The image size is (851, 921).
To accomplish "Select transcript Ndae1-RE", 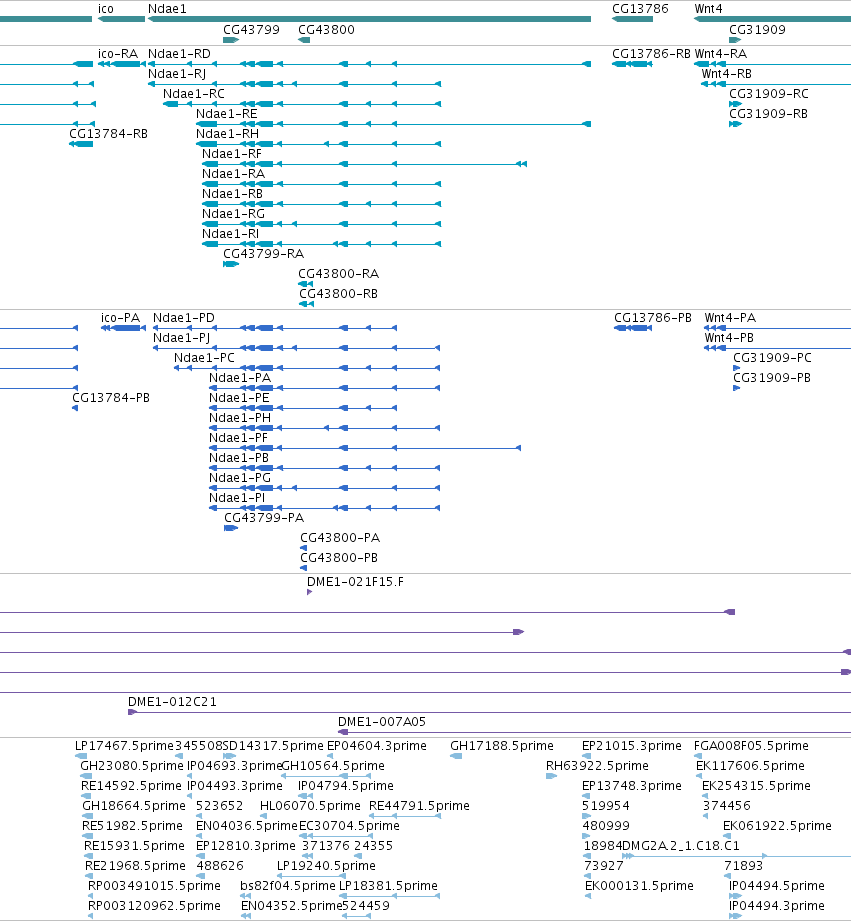I will pos(393,124).
